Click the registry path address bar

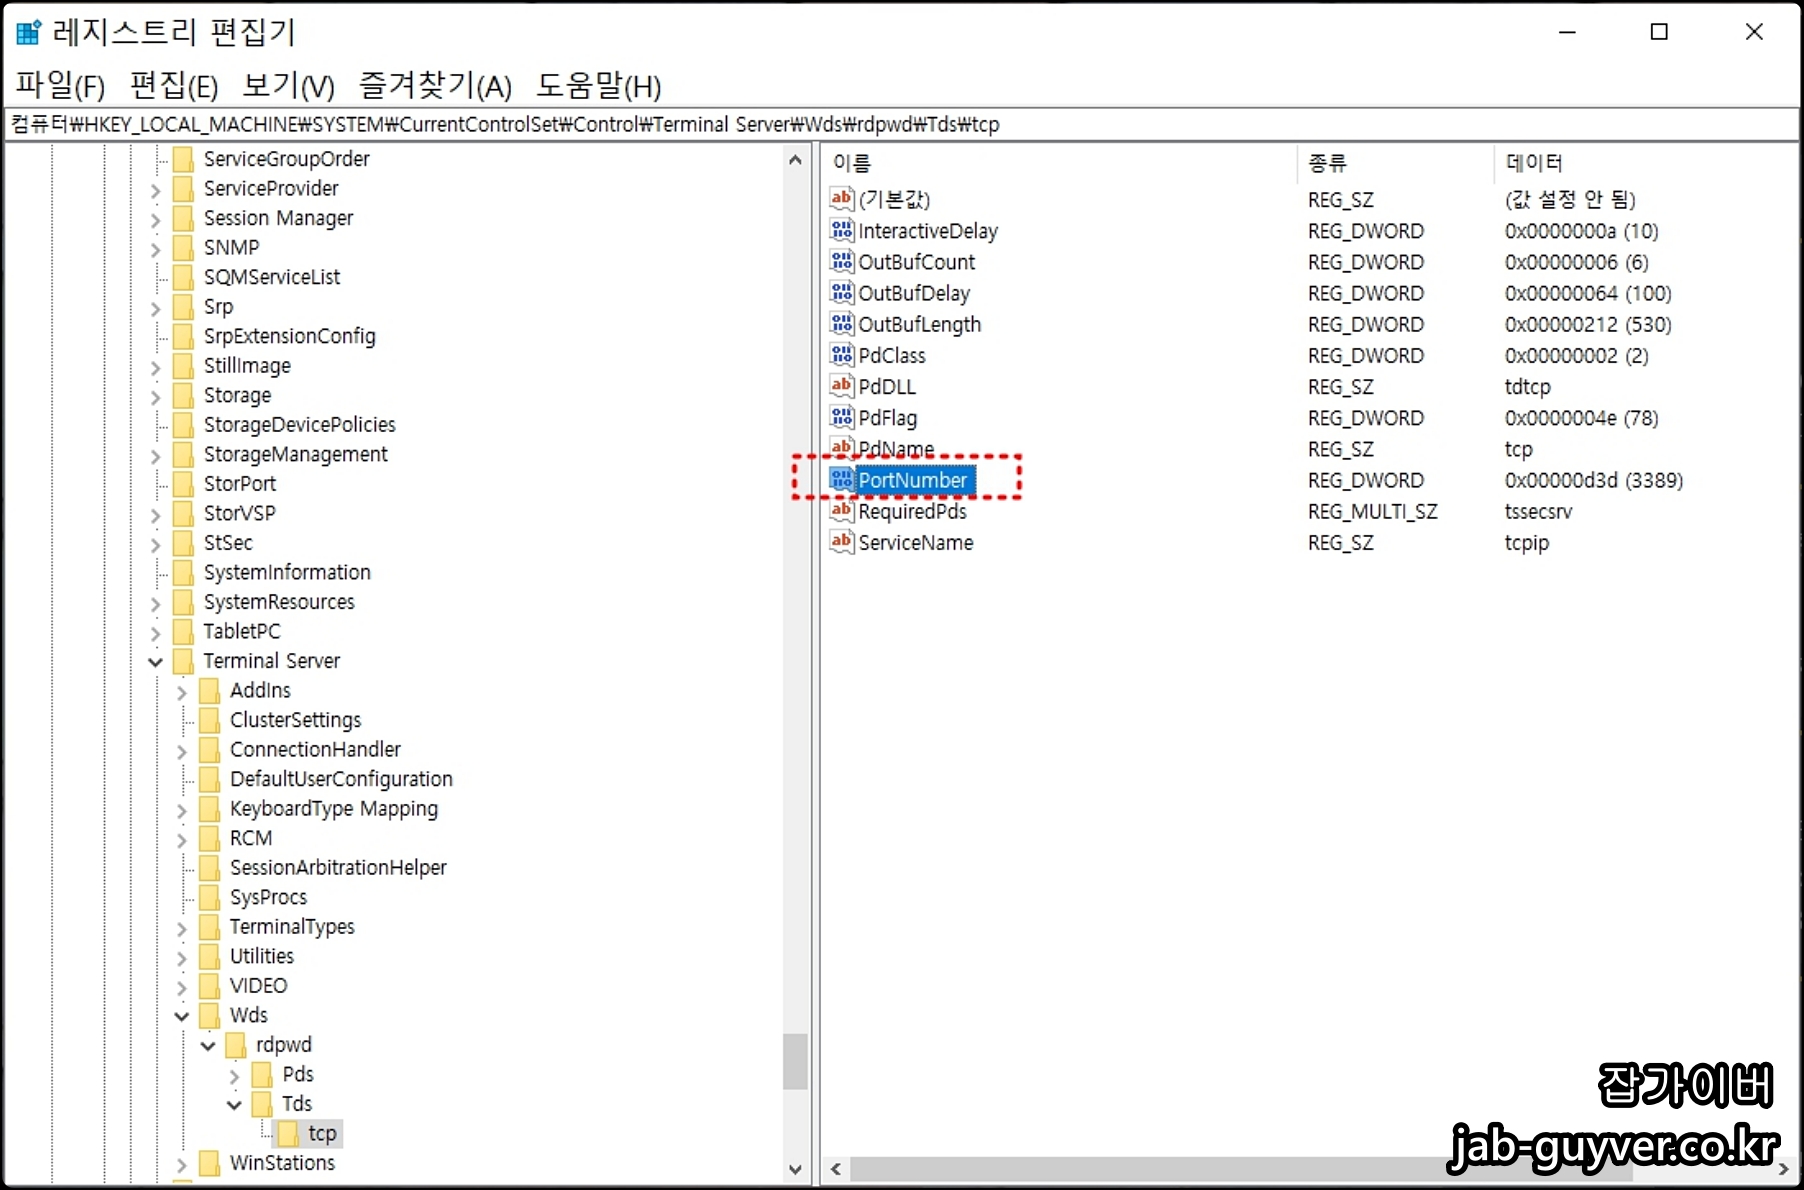point(901,124)
